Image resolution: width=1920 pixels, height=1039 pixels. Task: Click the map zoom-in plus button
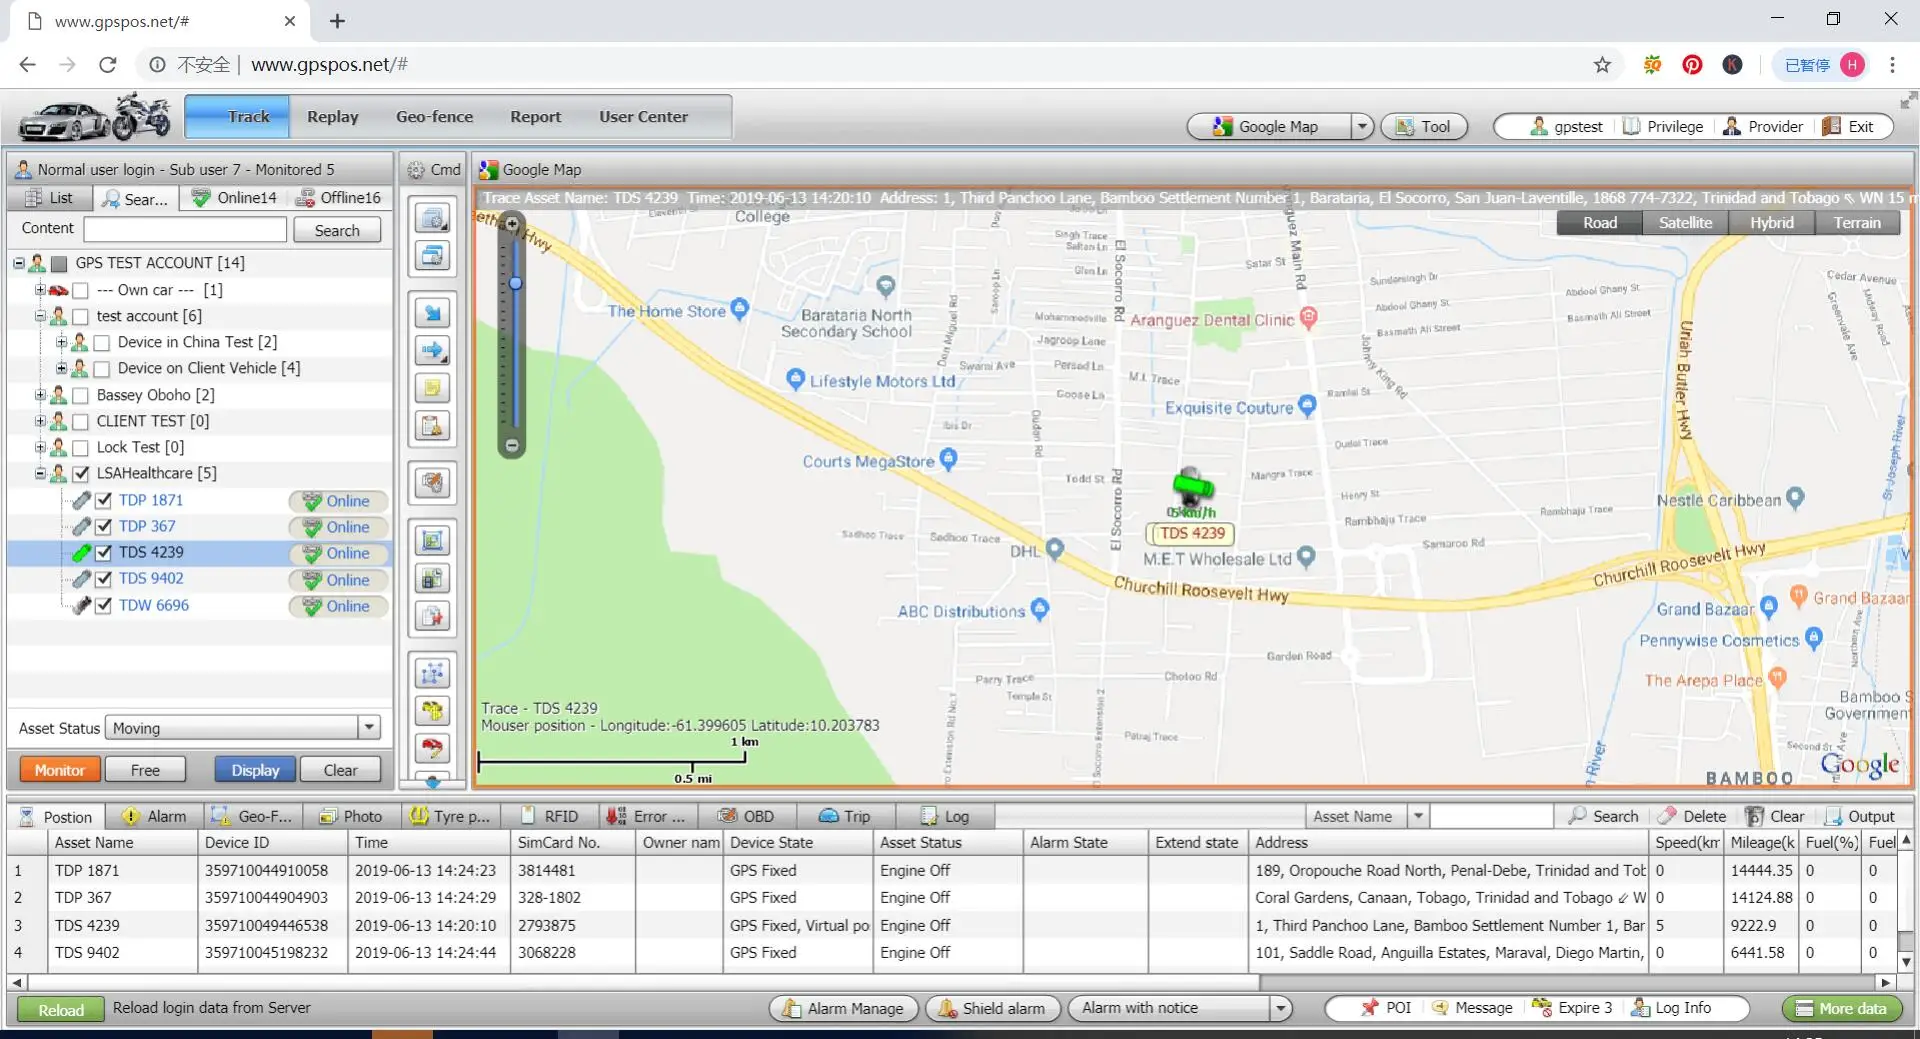tap(512, 224)
